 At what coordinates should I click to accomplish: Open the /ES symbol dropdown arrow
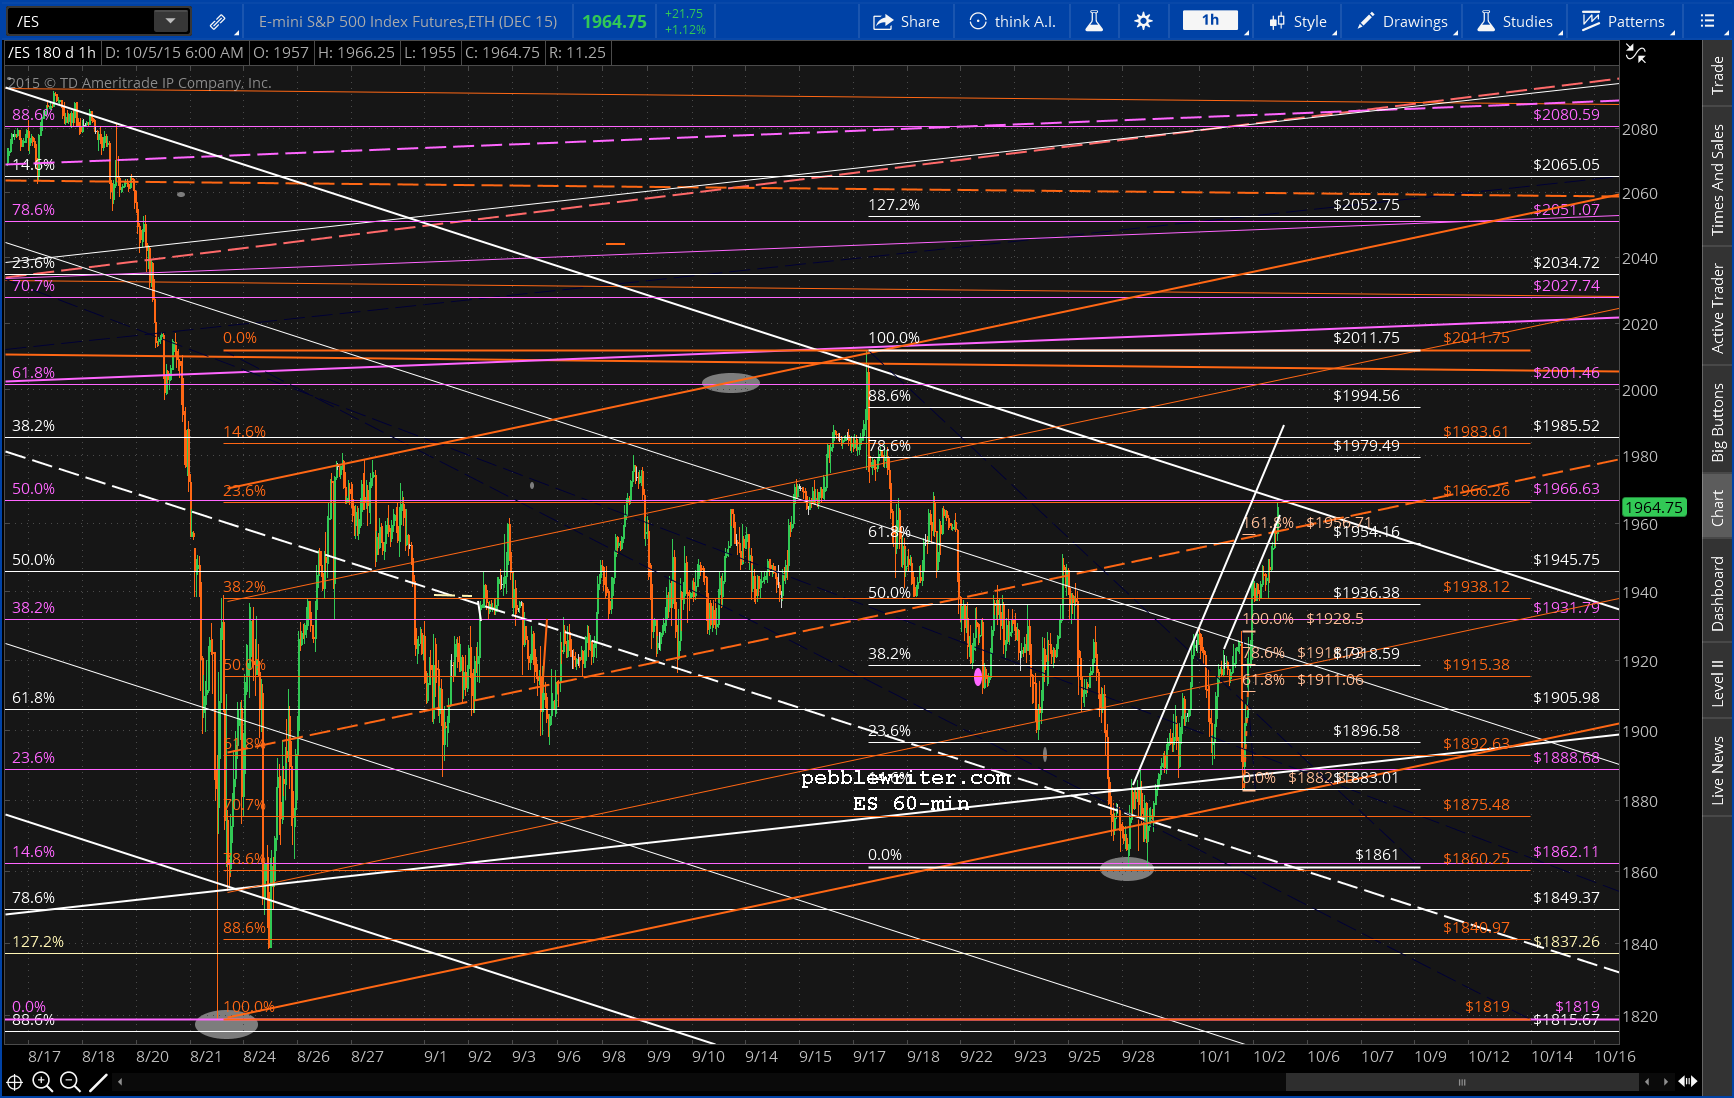pos(170,21)
